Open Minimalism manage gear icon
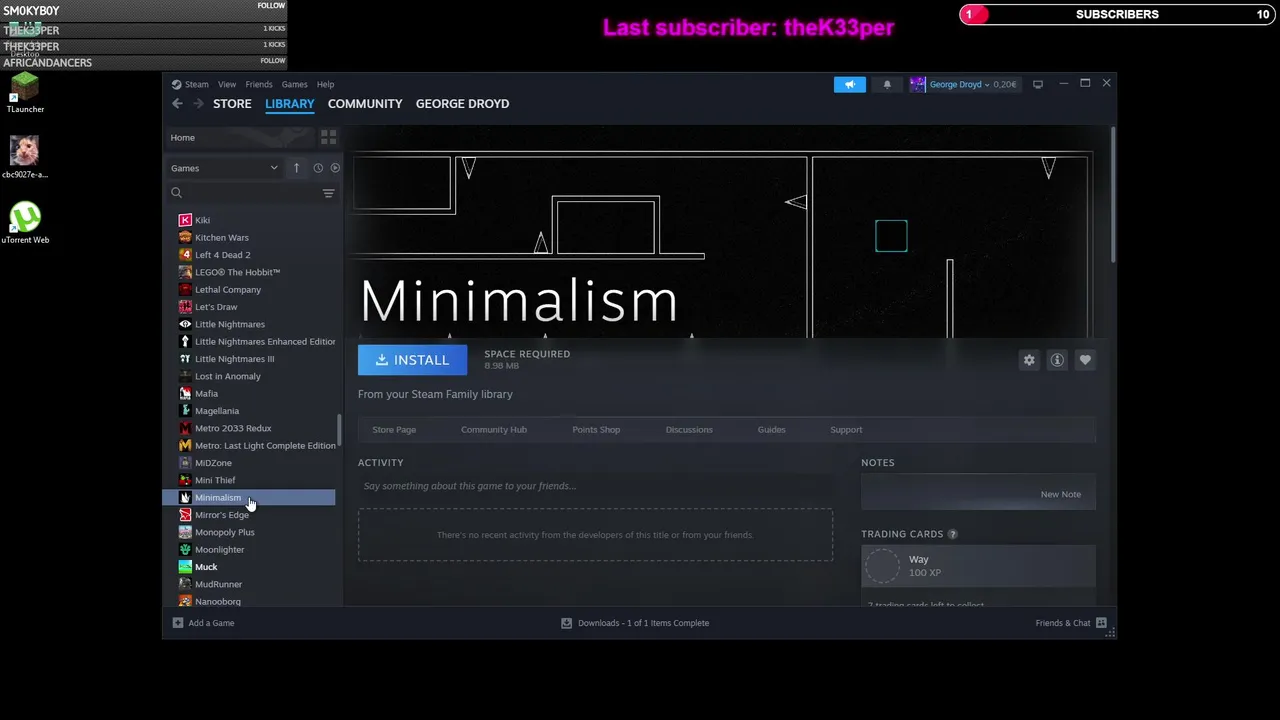 coord(1029,360)
